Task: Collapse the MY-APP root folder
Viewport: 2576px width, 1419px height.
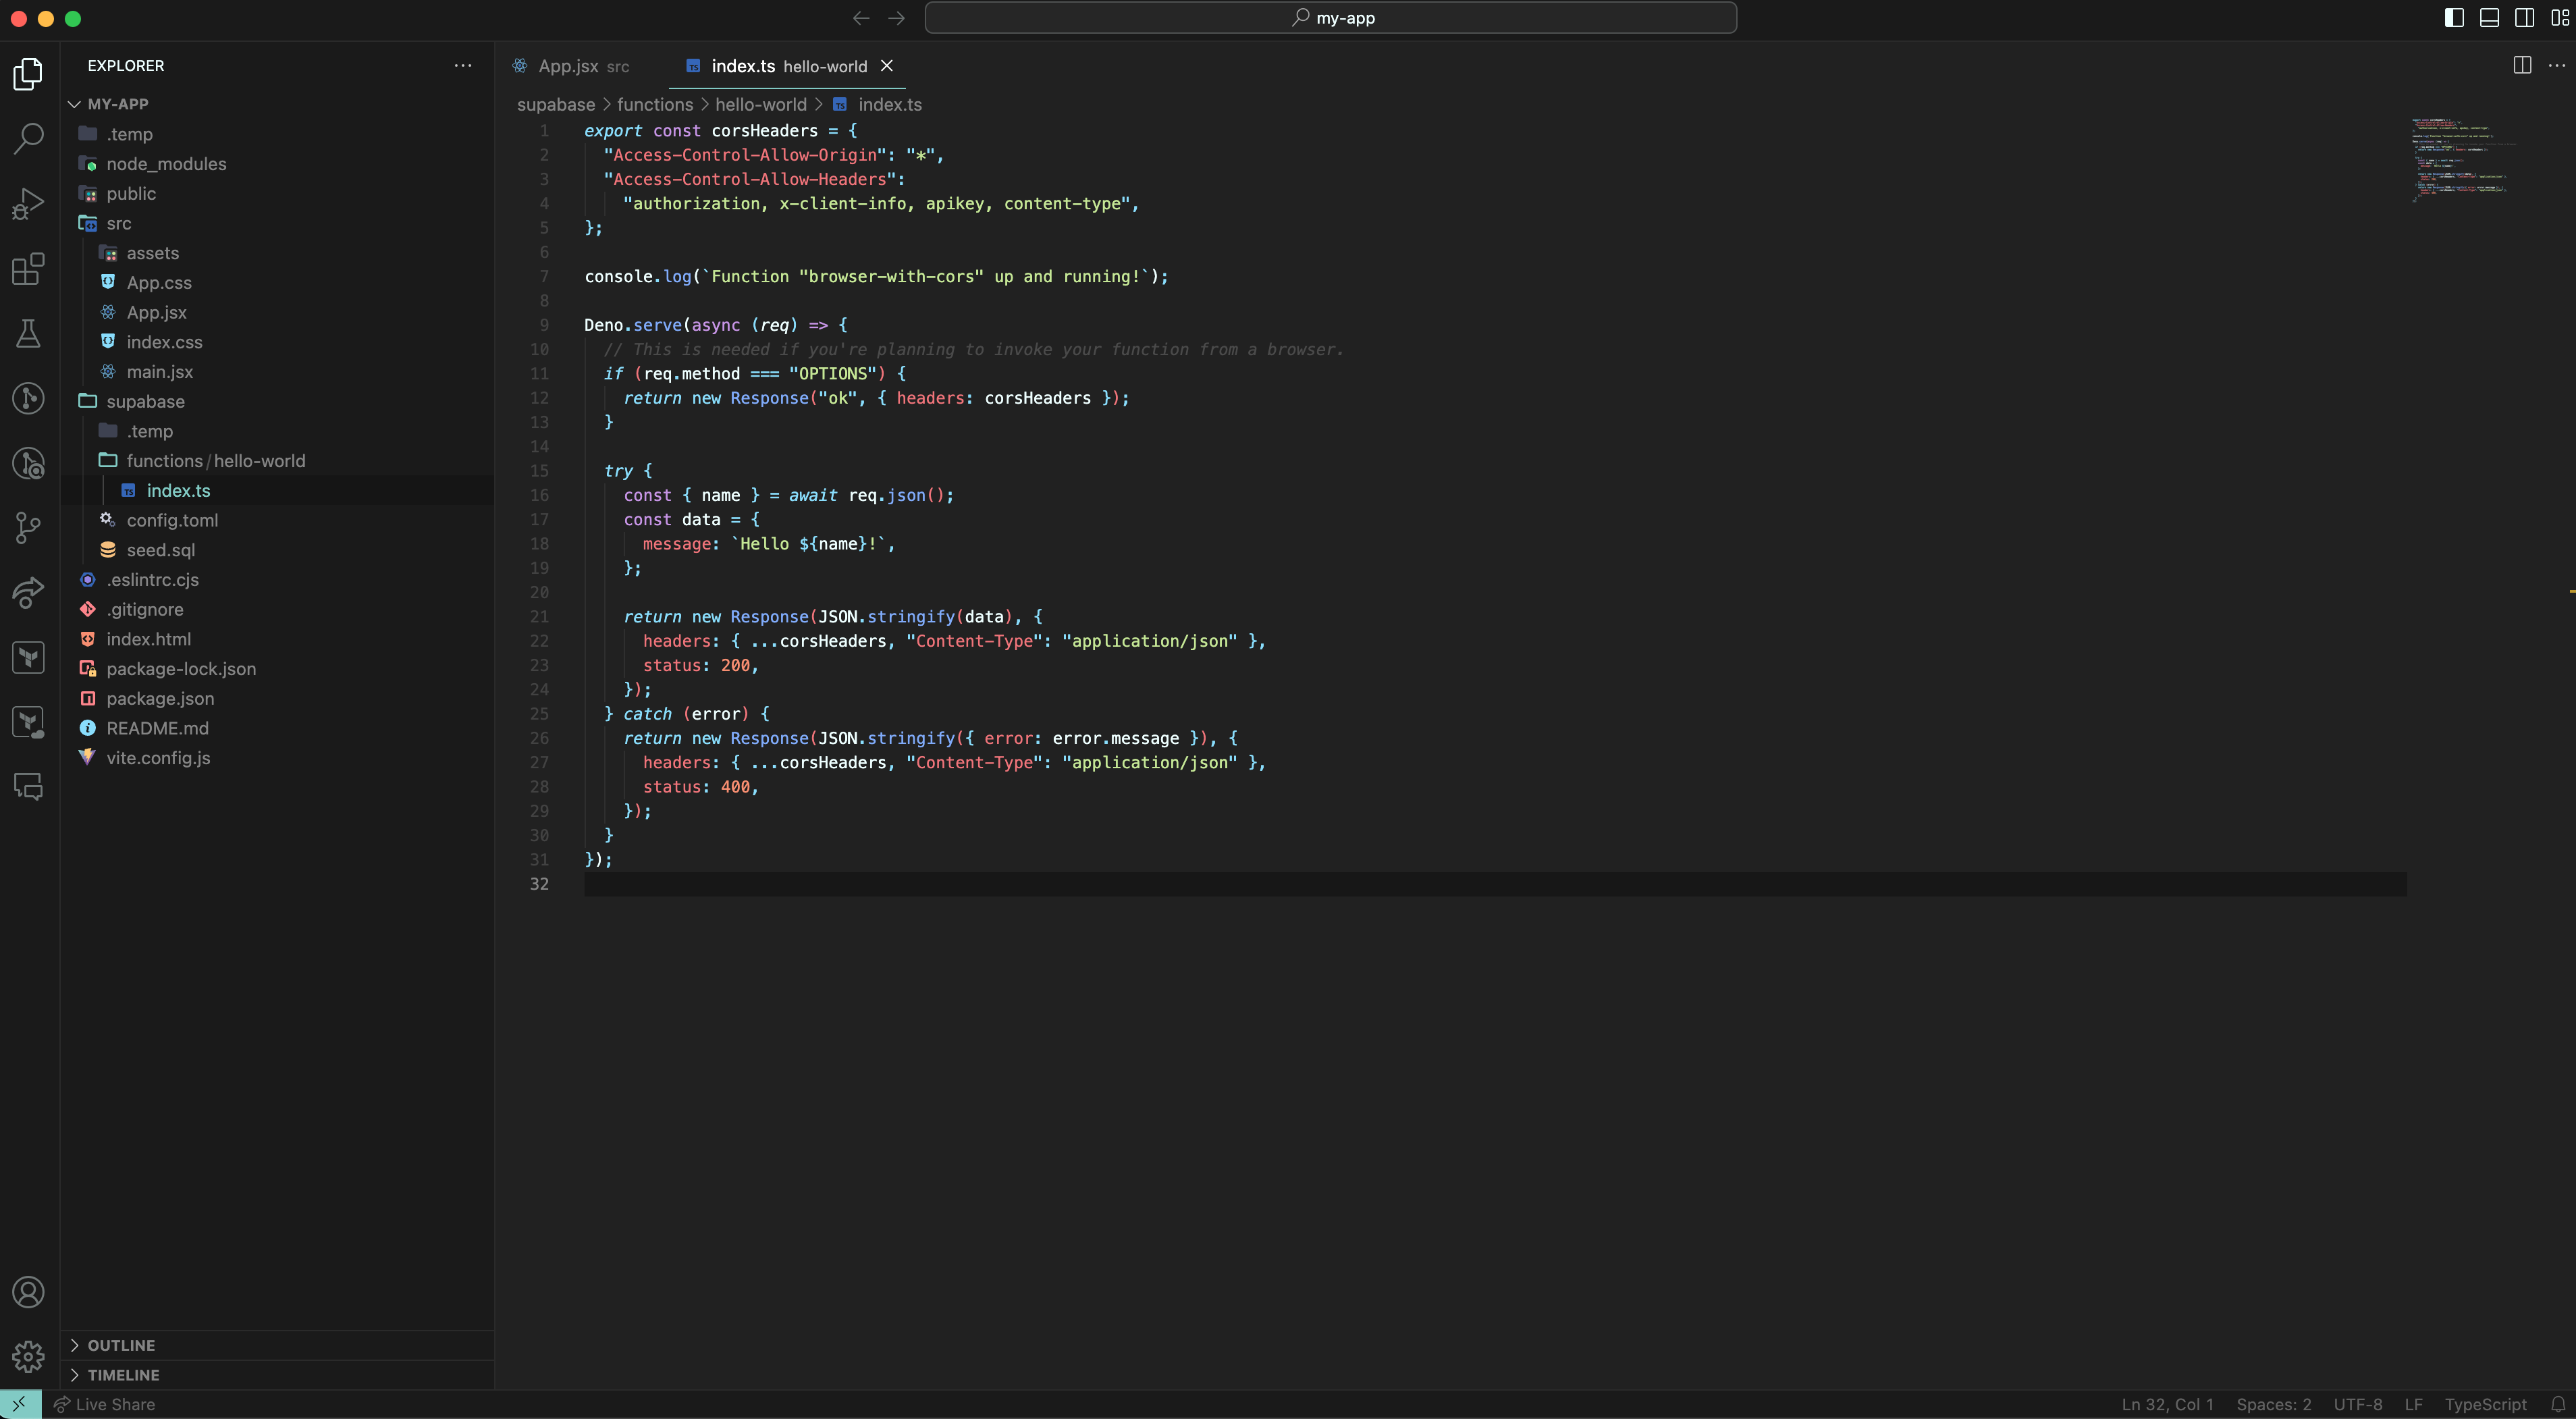Action: click(278, 104)
